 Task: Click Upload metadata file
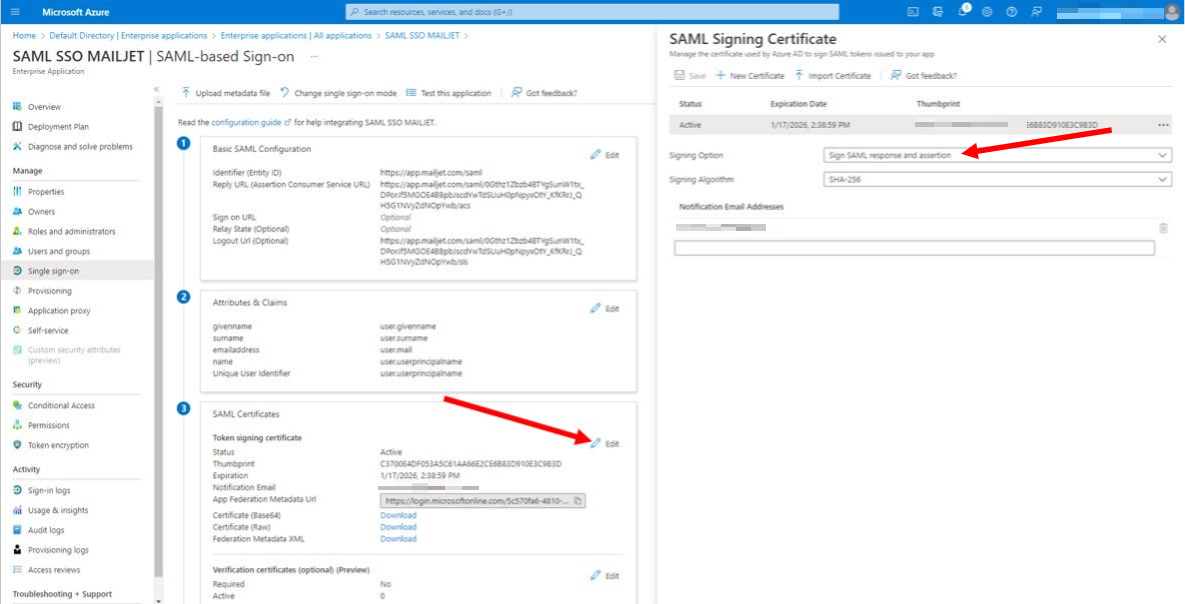(x=225, y=93)
